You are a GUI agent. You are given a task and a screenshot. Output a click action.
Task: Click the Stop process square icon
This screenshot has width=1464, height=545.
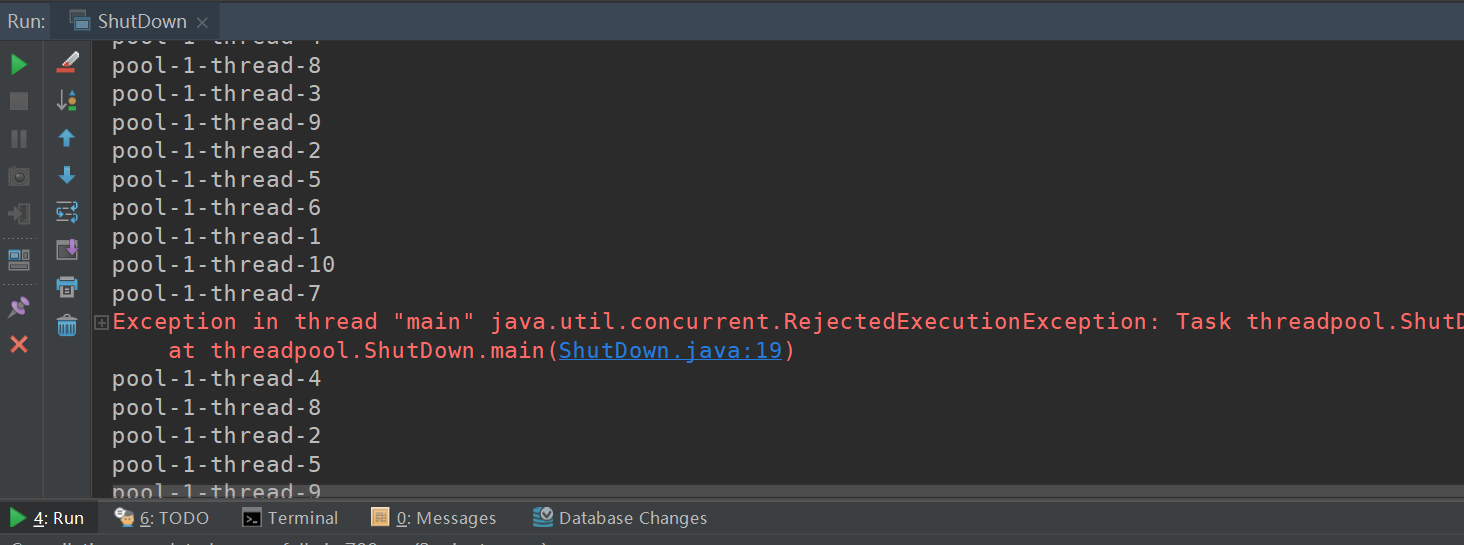point(18,101)
